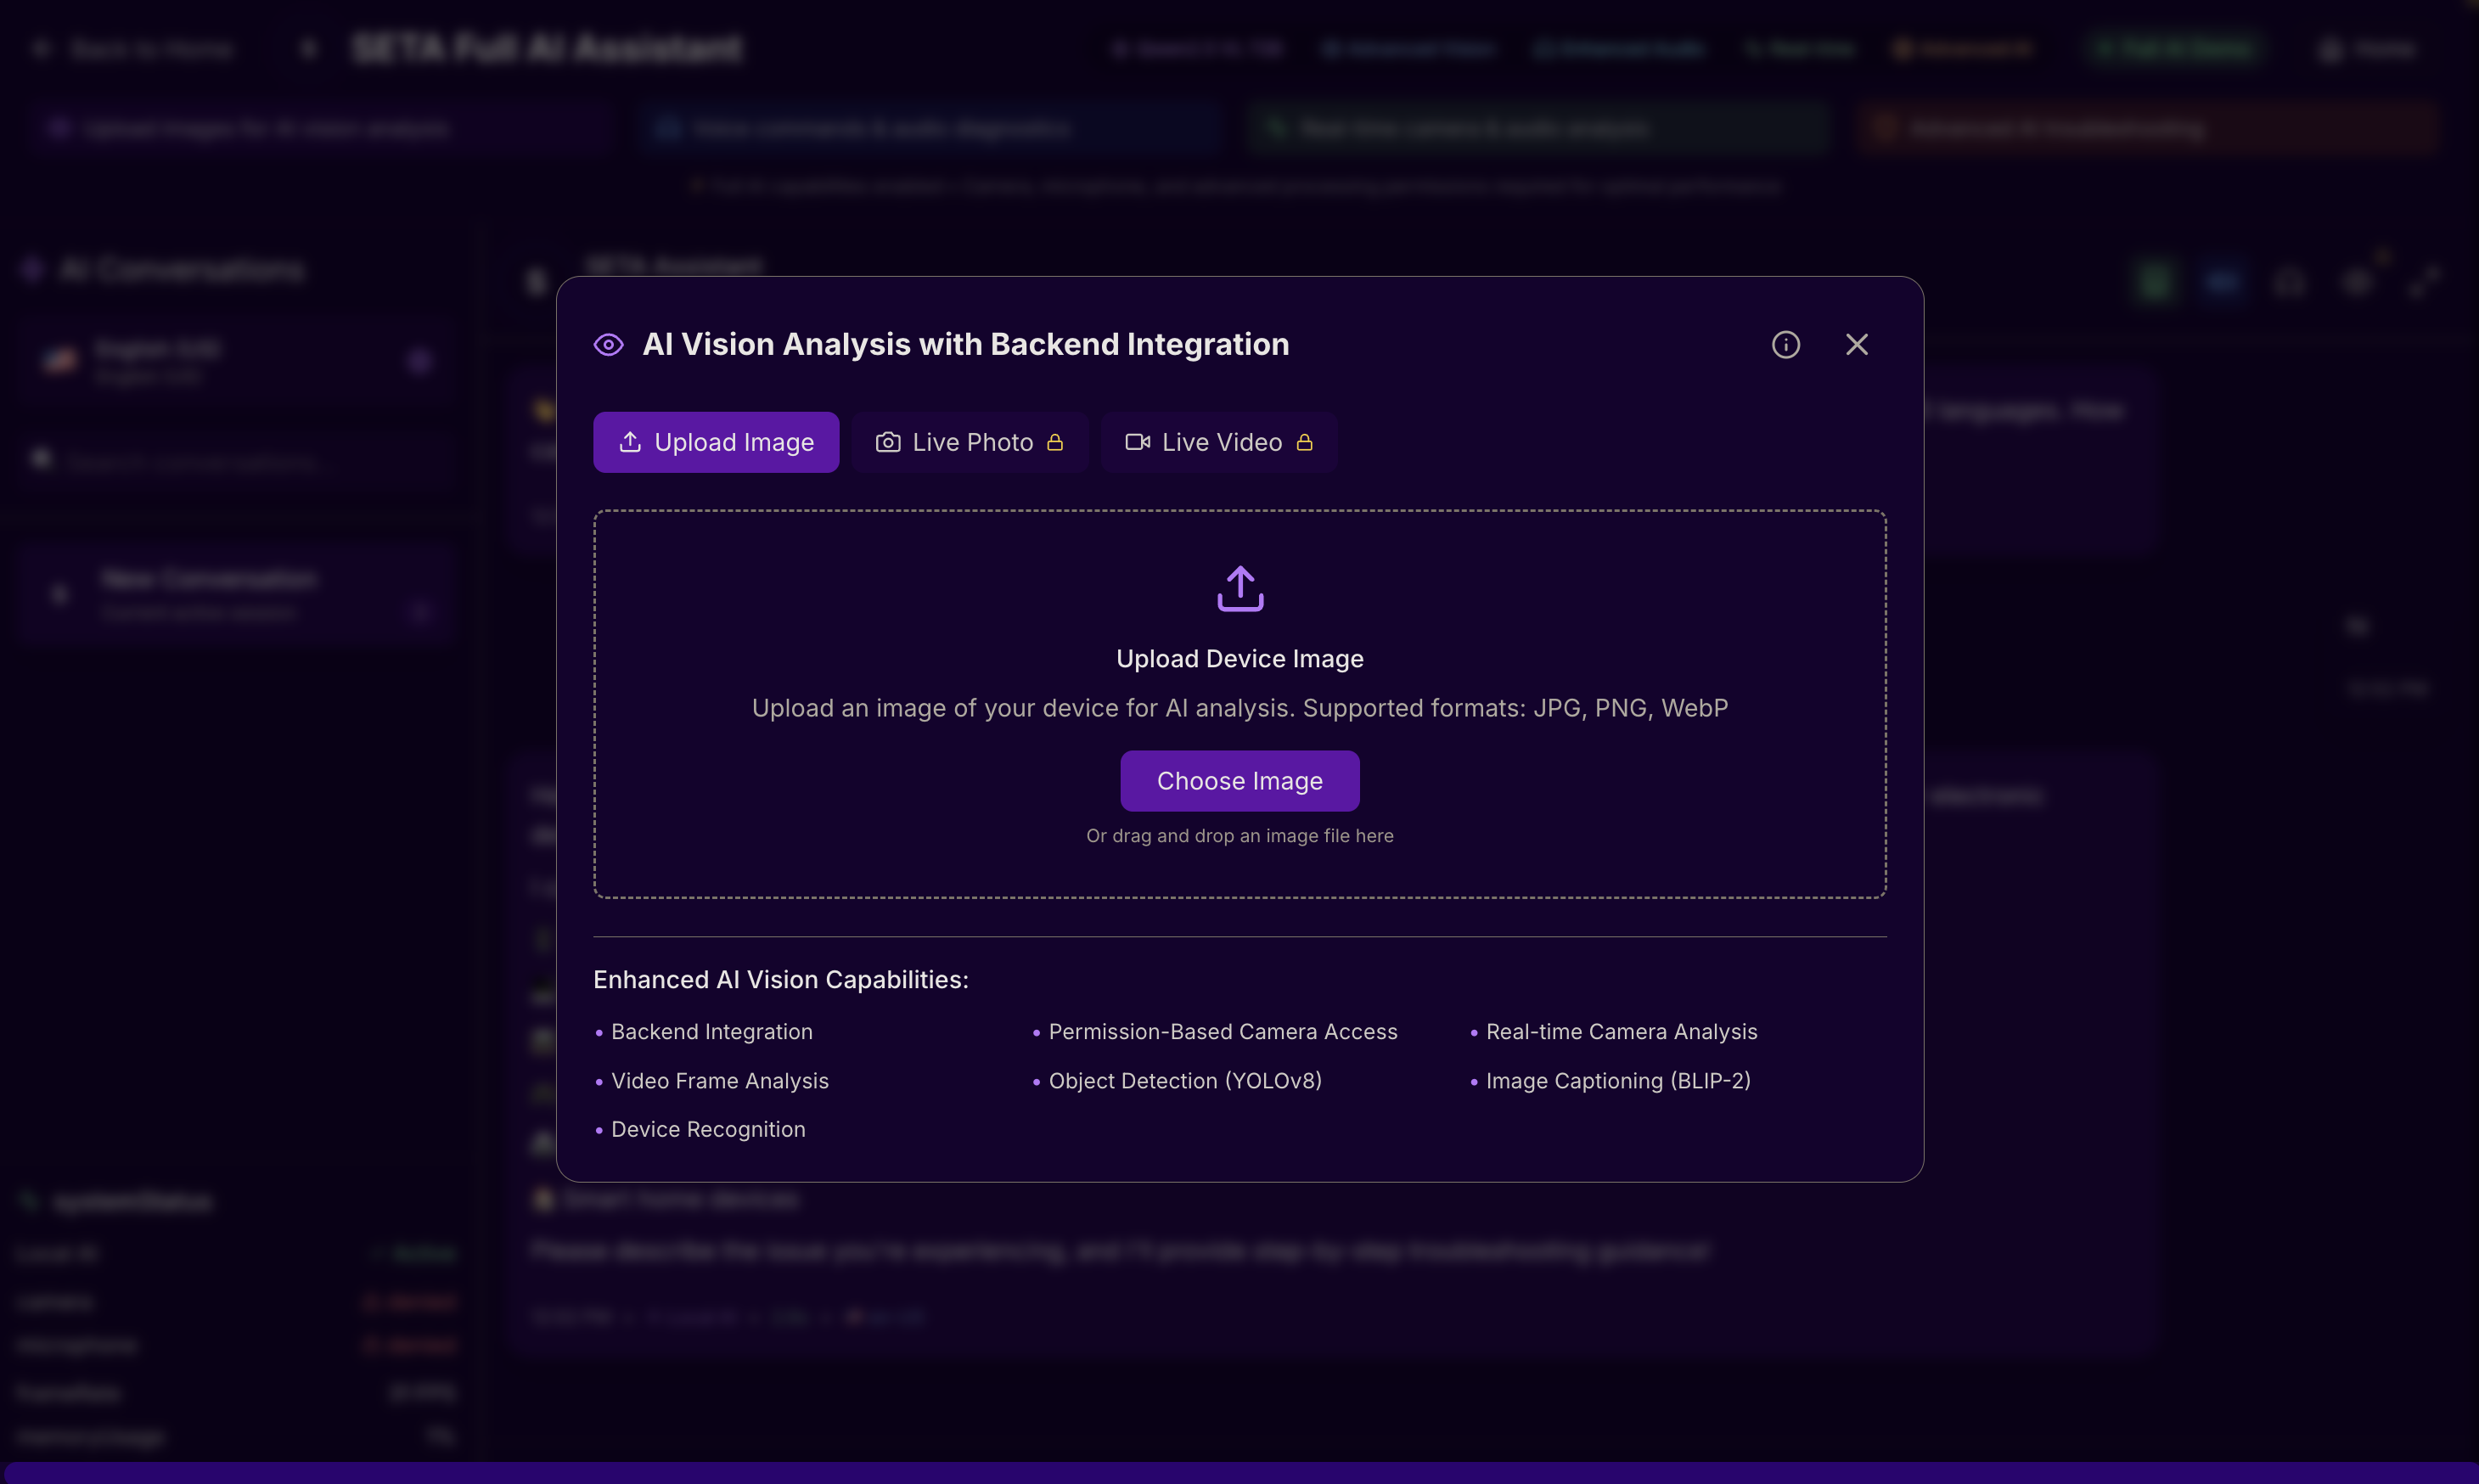Click the Device Recognition capability item

click(x=707, y=1130)
